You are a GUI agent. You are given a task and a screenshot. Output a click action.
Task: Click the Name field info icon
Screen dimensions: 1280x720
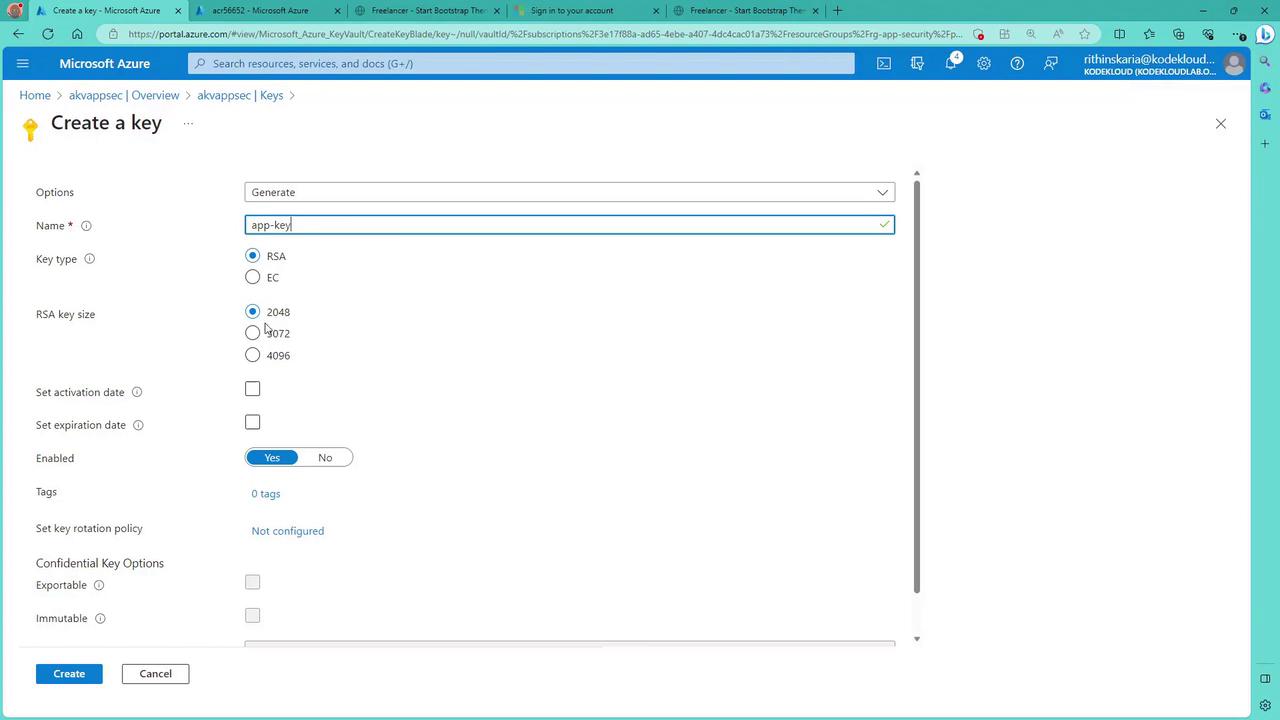(x=86, y=226)
